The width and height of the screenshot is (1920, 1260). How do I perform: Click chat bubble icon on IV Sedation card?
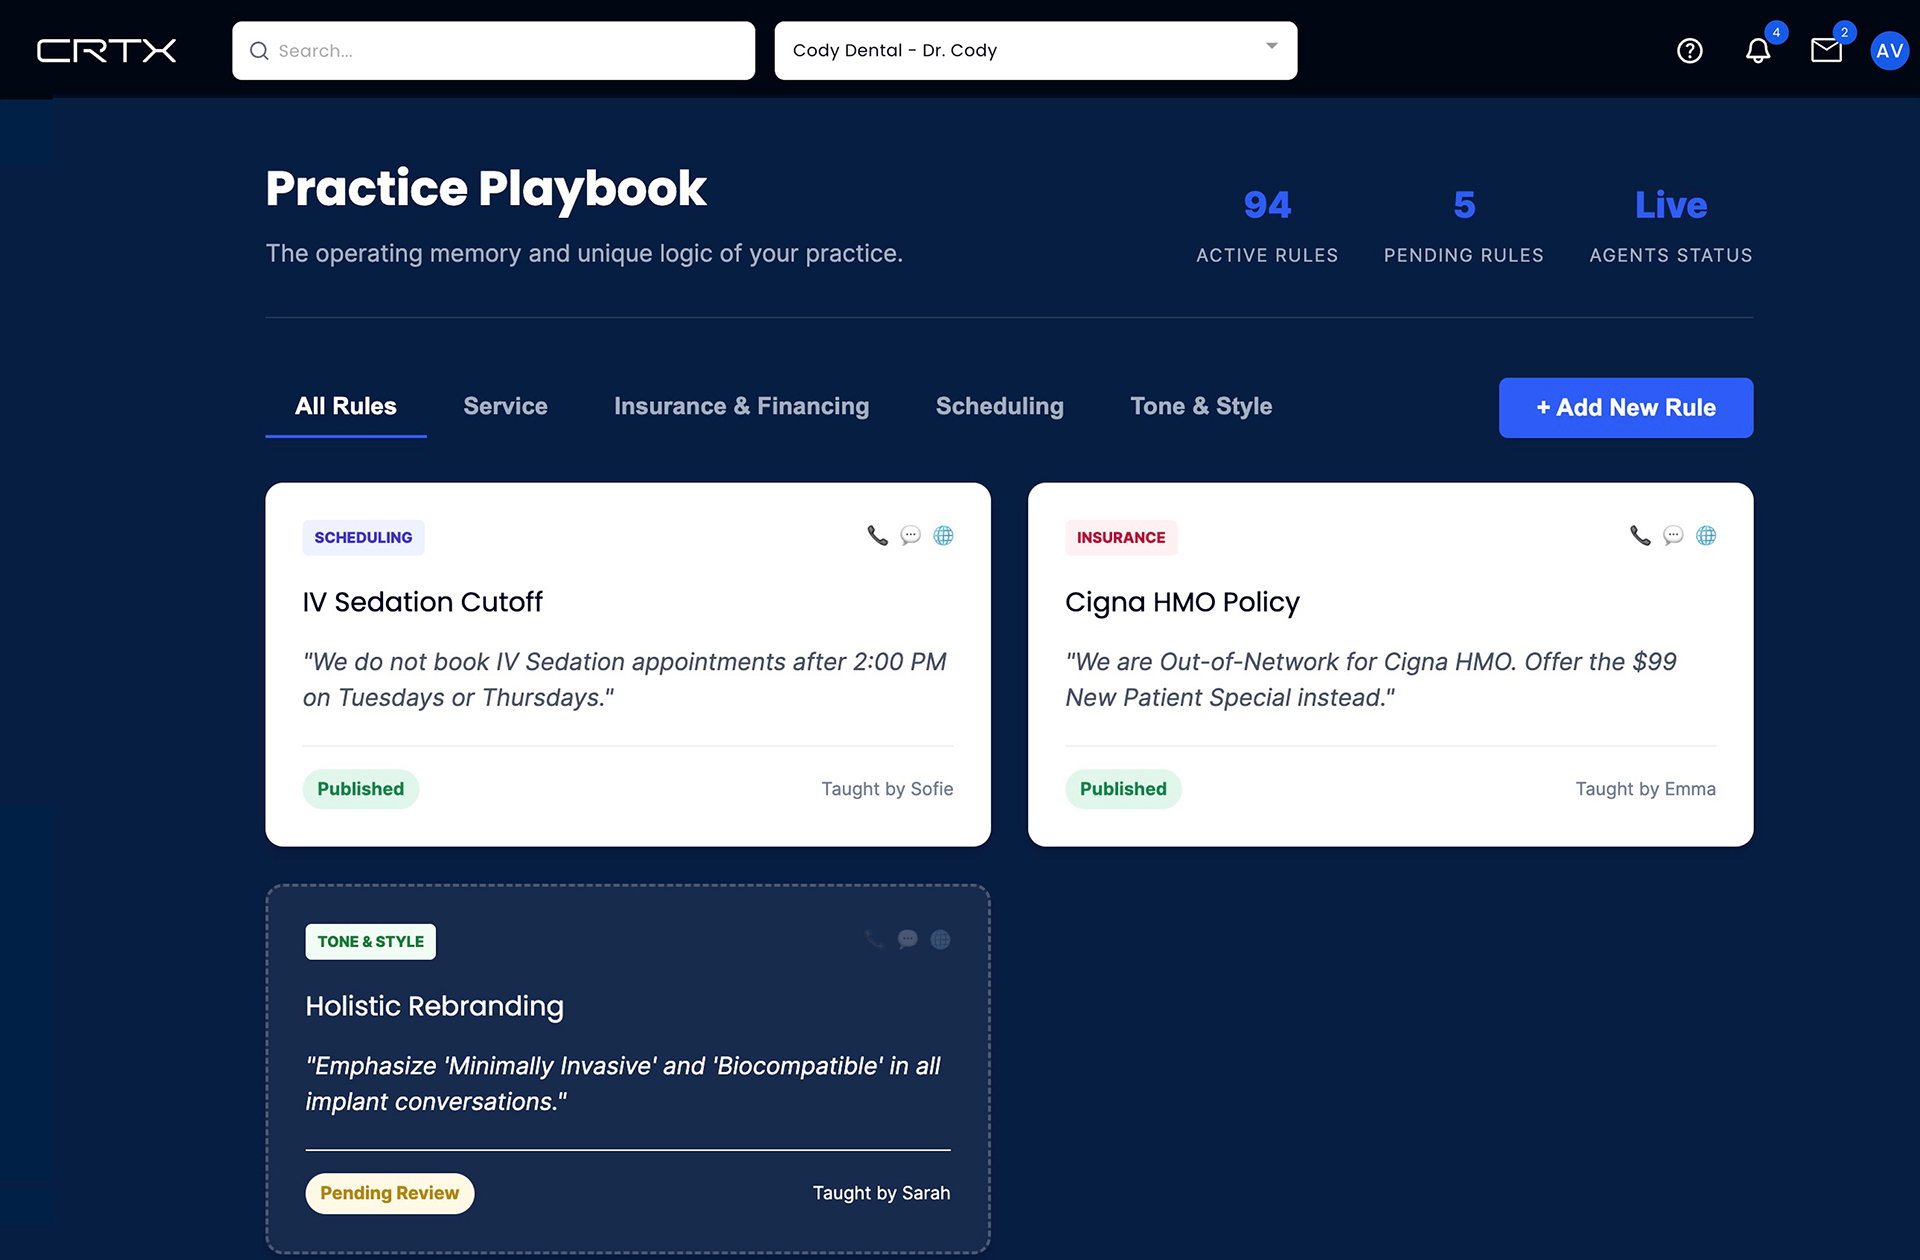point(910,536)
